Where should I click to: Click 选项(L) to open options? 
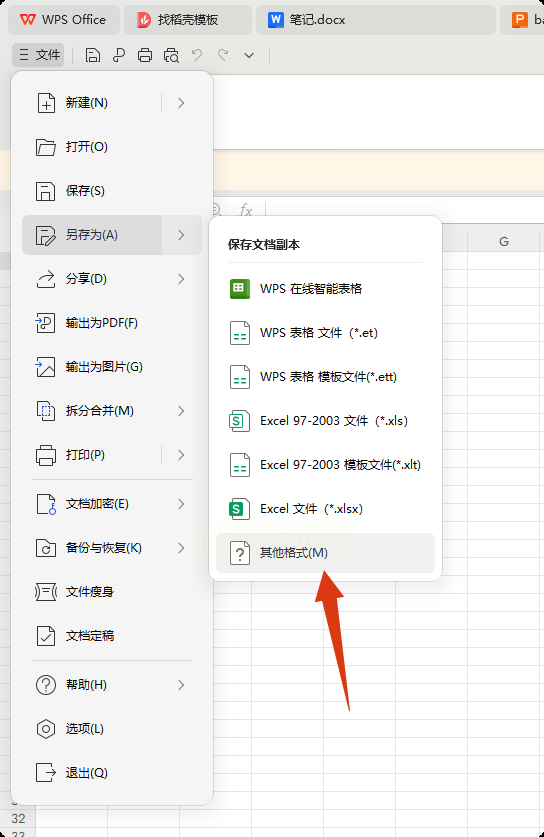112,729
